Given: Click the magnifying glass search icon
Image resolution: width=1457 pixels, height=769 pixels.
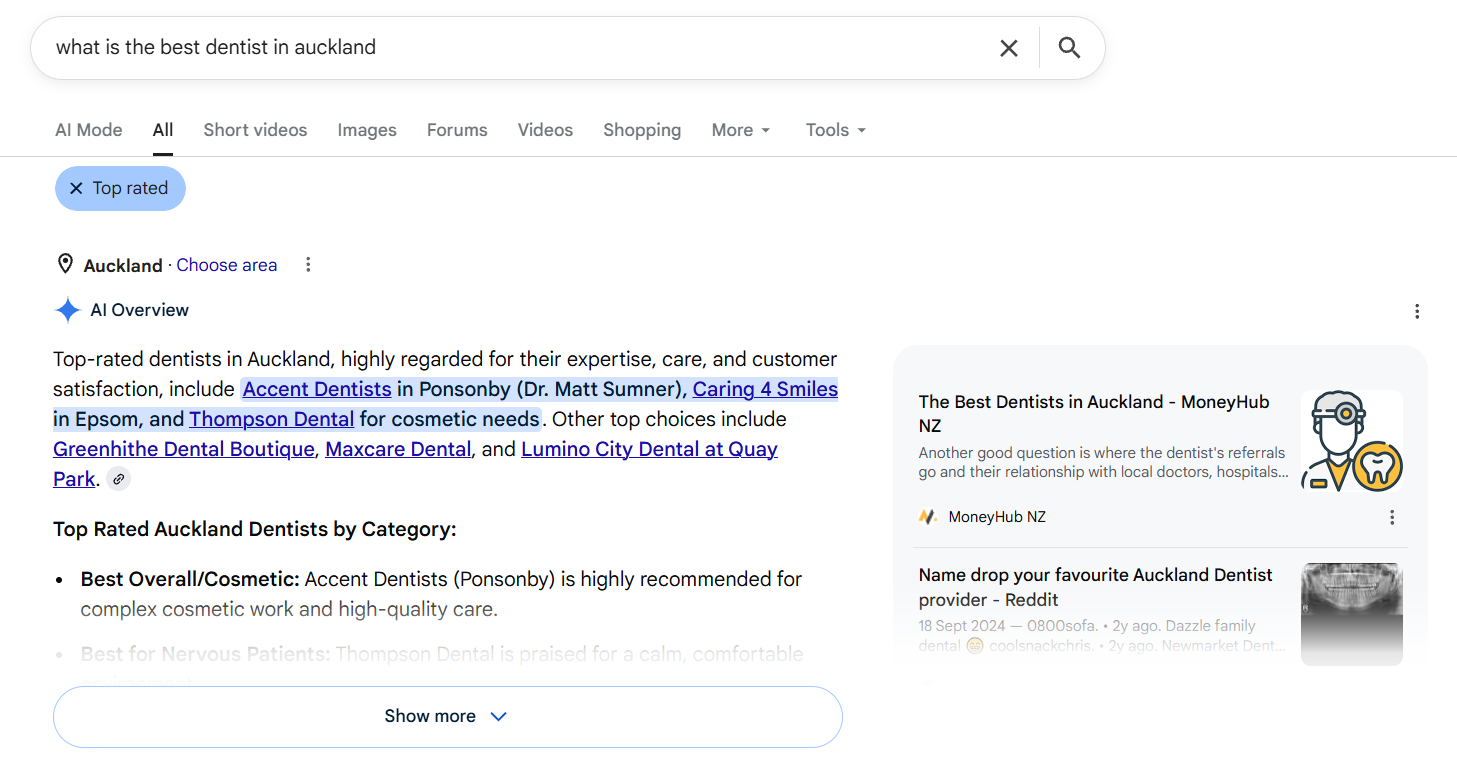Looking at the screenshot, I should click(x=1069, y=48).
